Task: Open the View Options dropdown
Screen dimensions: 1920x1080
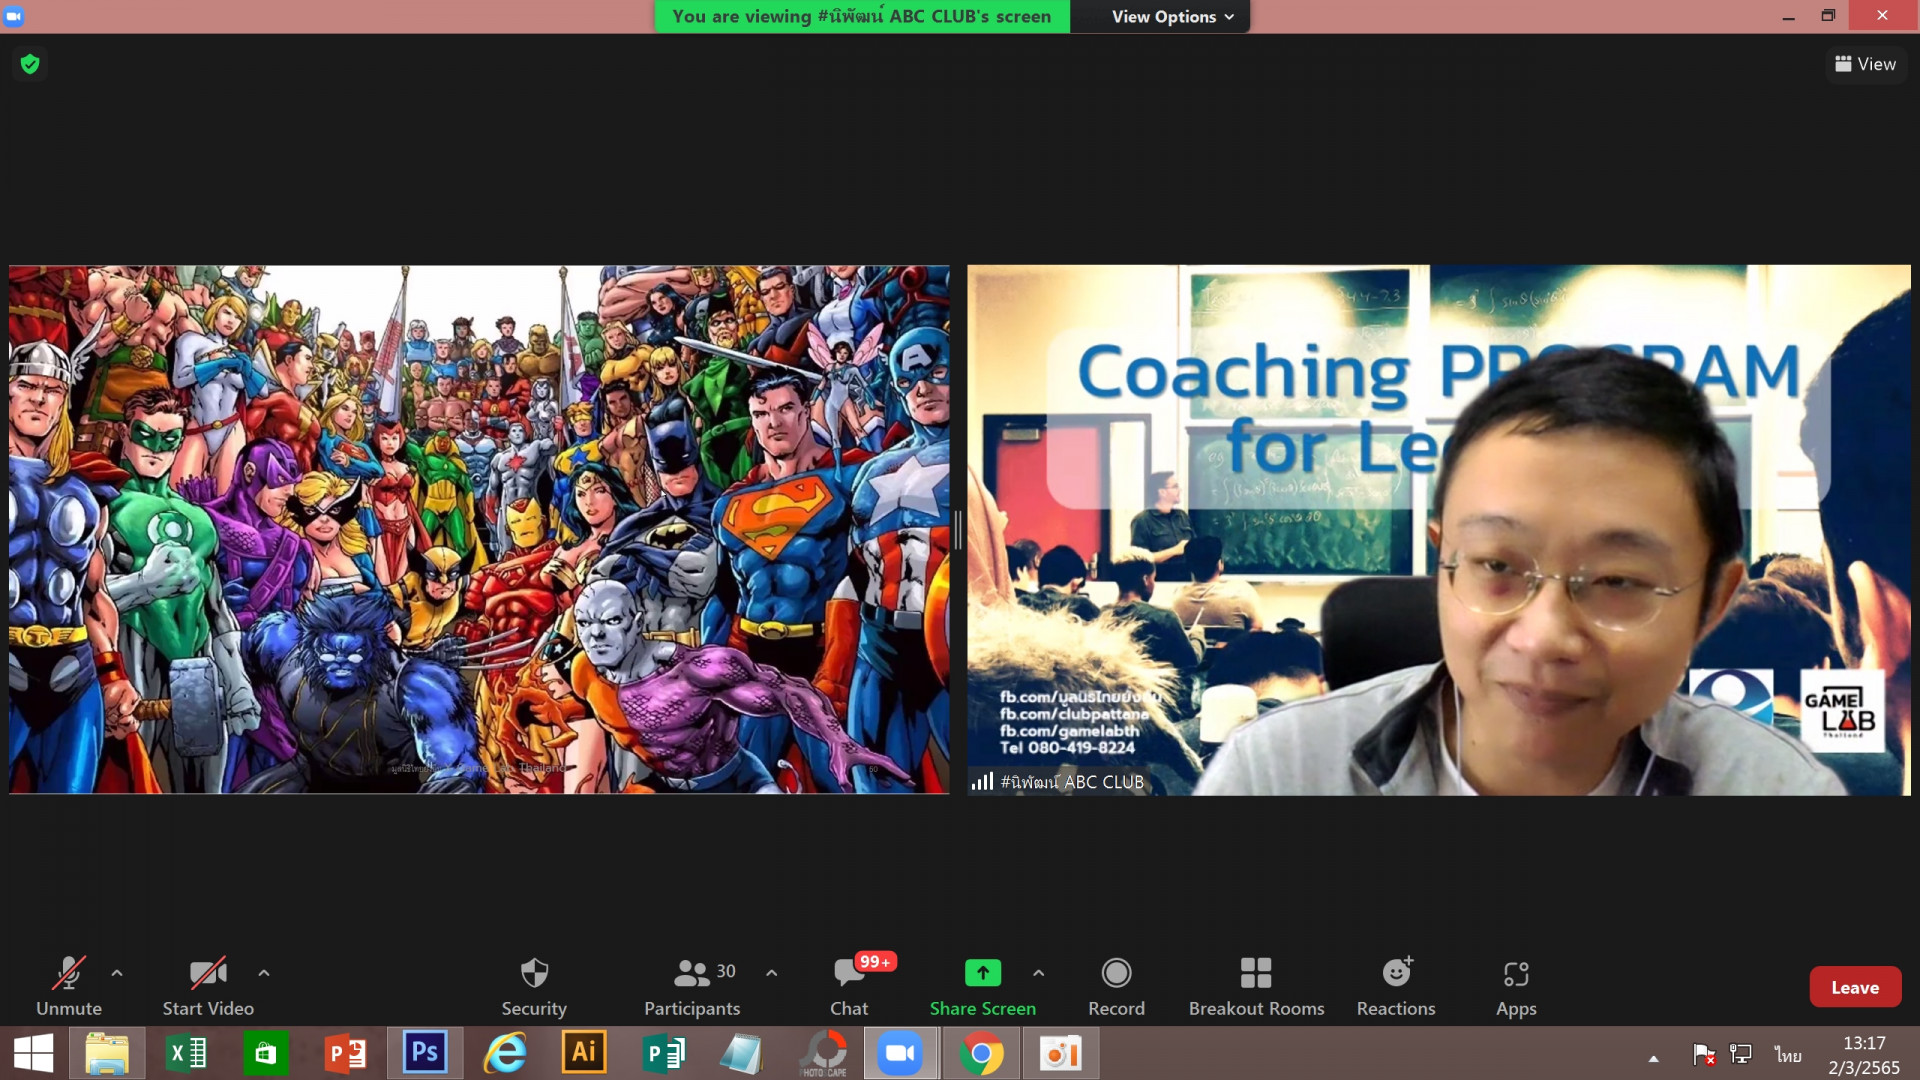Action: (x=1172, y=16)
